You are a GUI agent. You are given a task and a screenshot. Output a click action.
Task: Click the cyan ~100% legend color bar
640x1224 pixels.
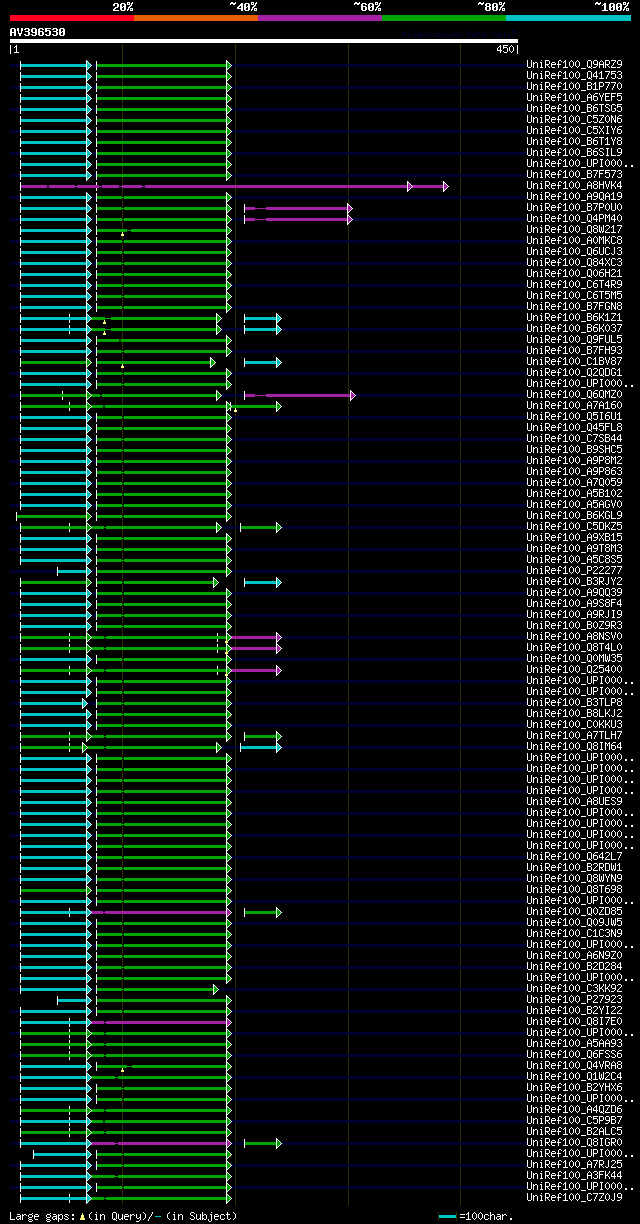[x=568, y=18]
